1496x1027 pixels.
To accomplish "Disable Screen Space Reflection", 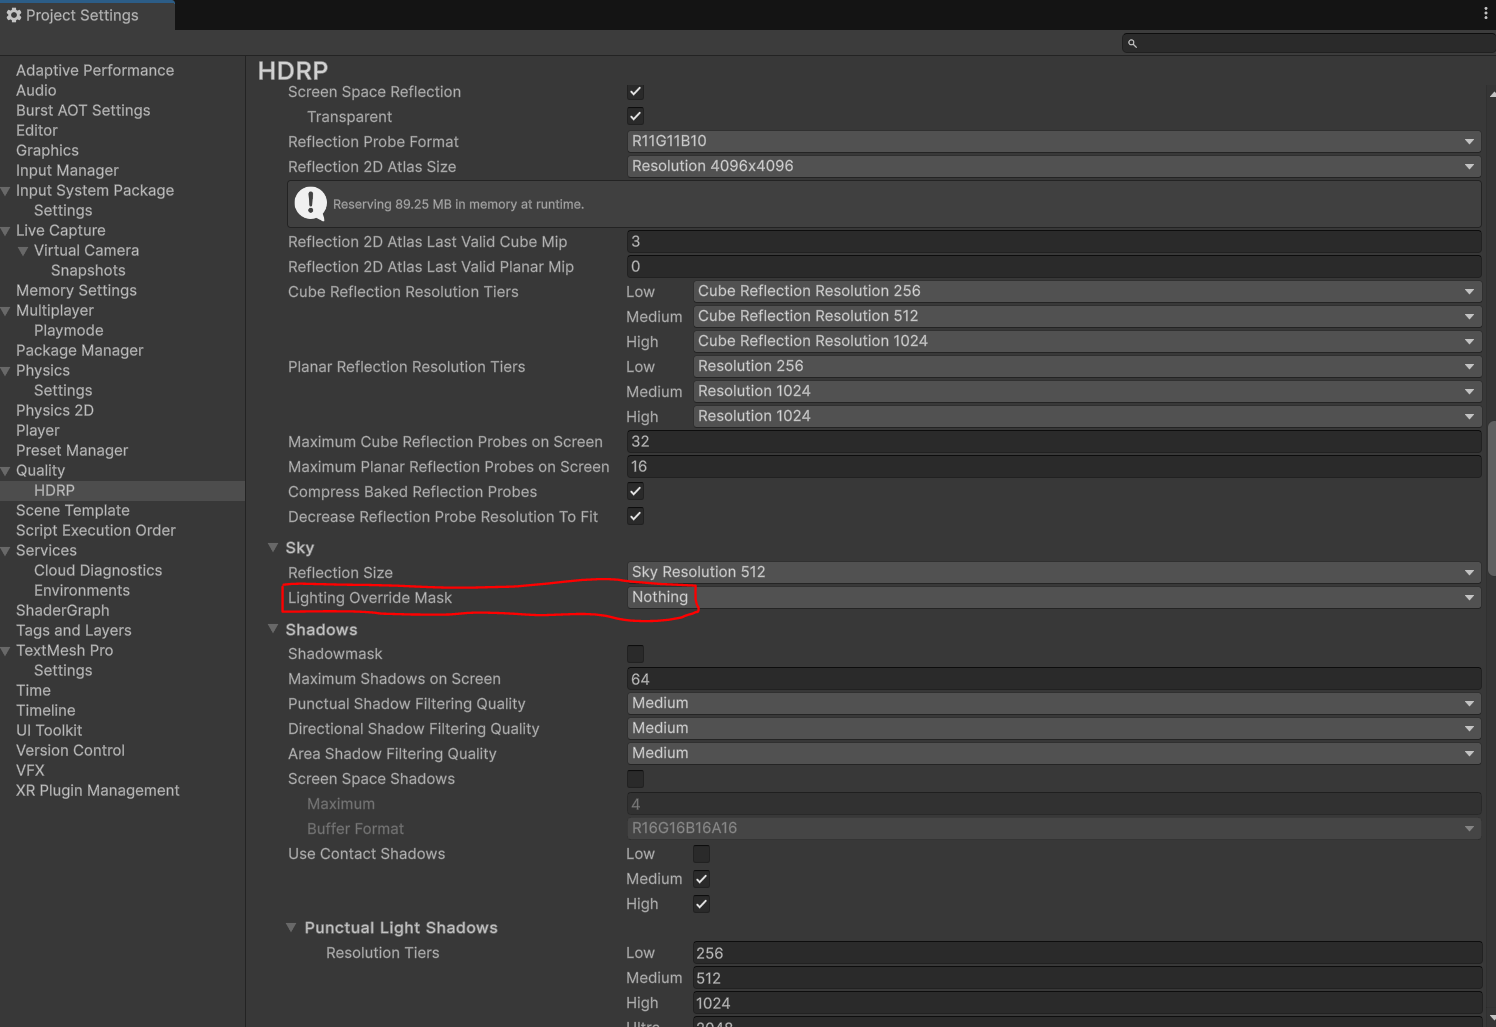I will [x=635, y=91].
